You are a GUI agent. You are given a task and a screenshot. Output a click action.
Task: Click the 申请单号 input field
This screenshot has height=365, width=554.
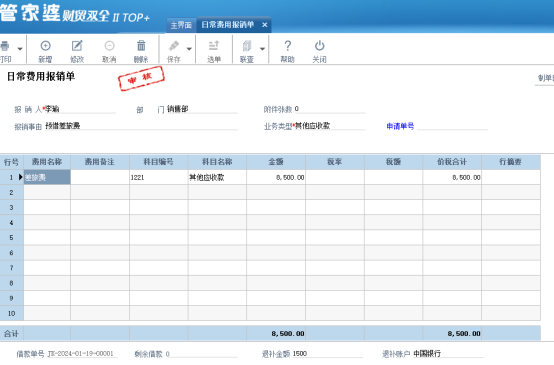tap(452, 126)
